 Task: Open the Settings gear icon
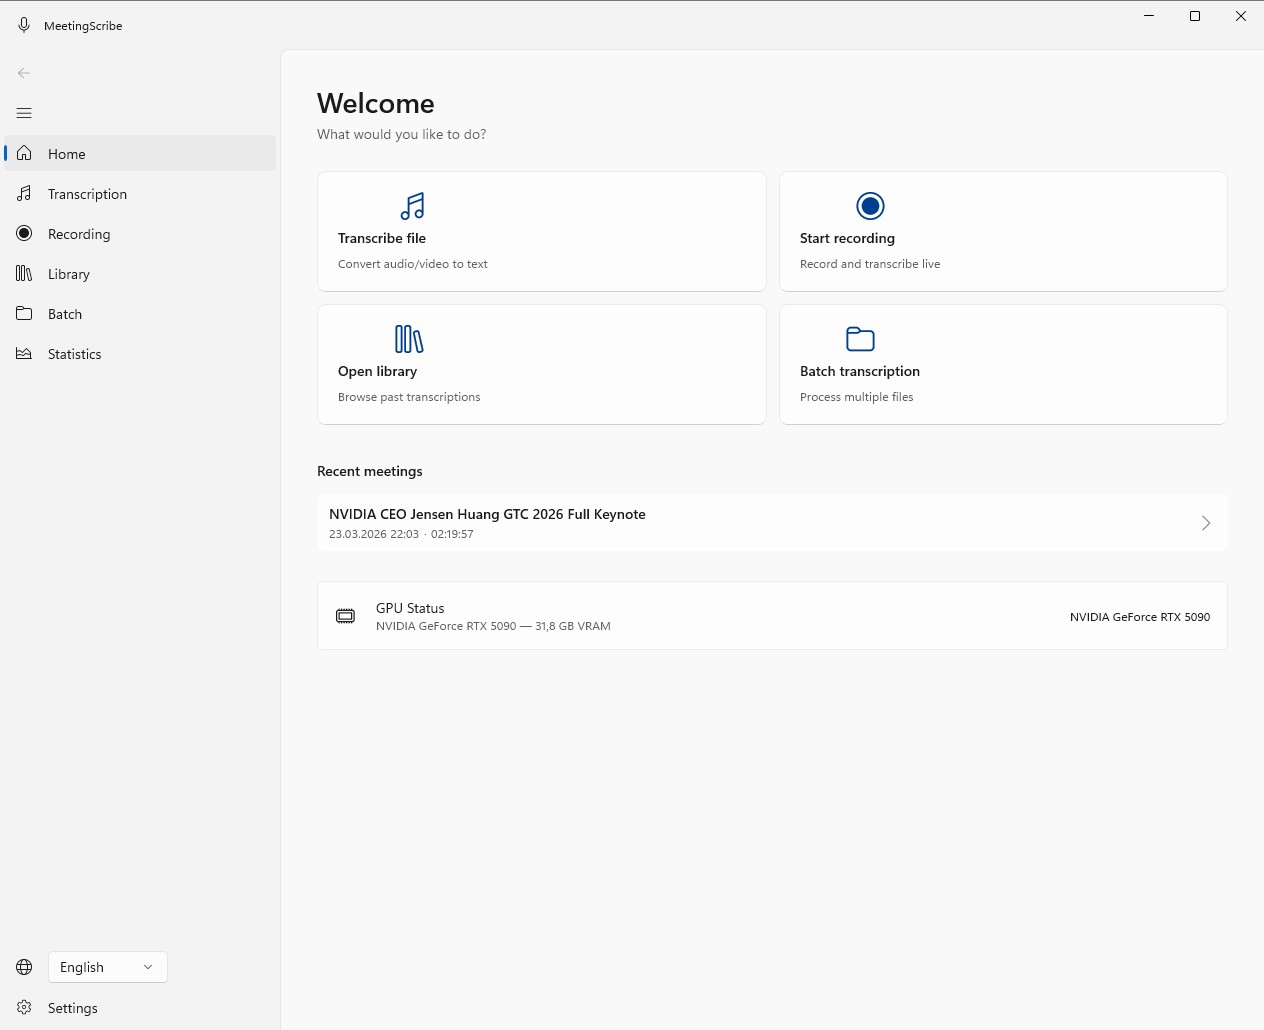click(23, 1008)
